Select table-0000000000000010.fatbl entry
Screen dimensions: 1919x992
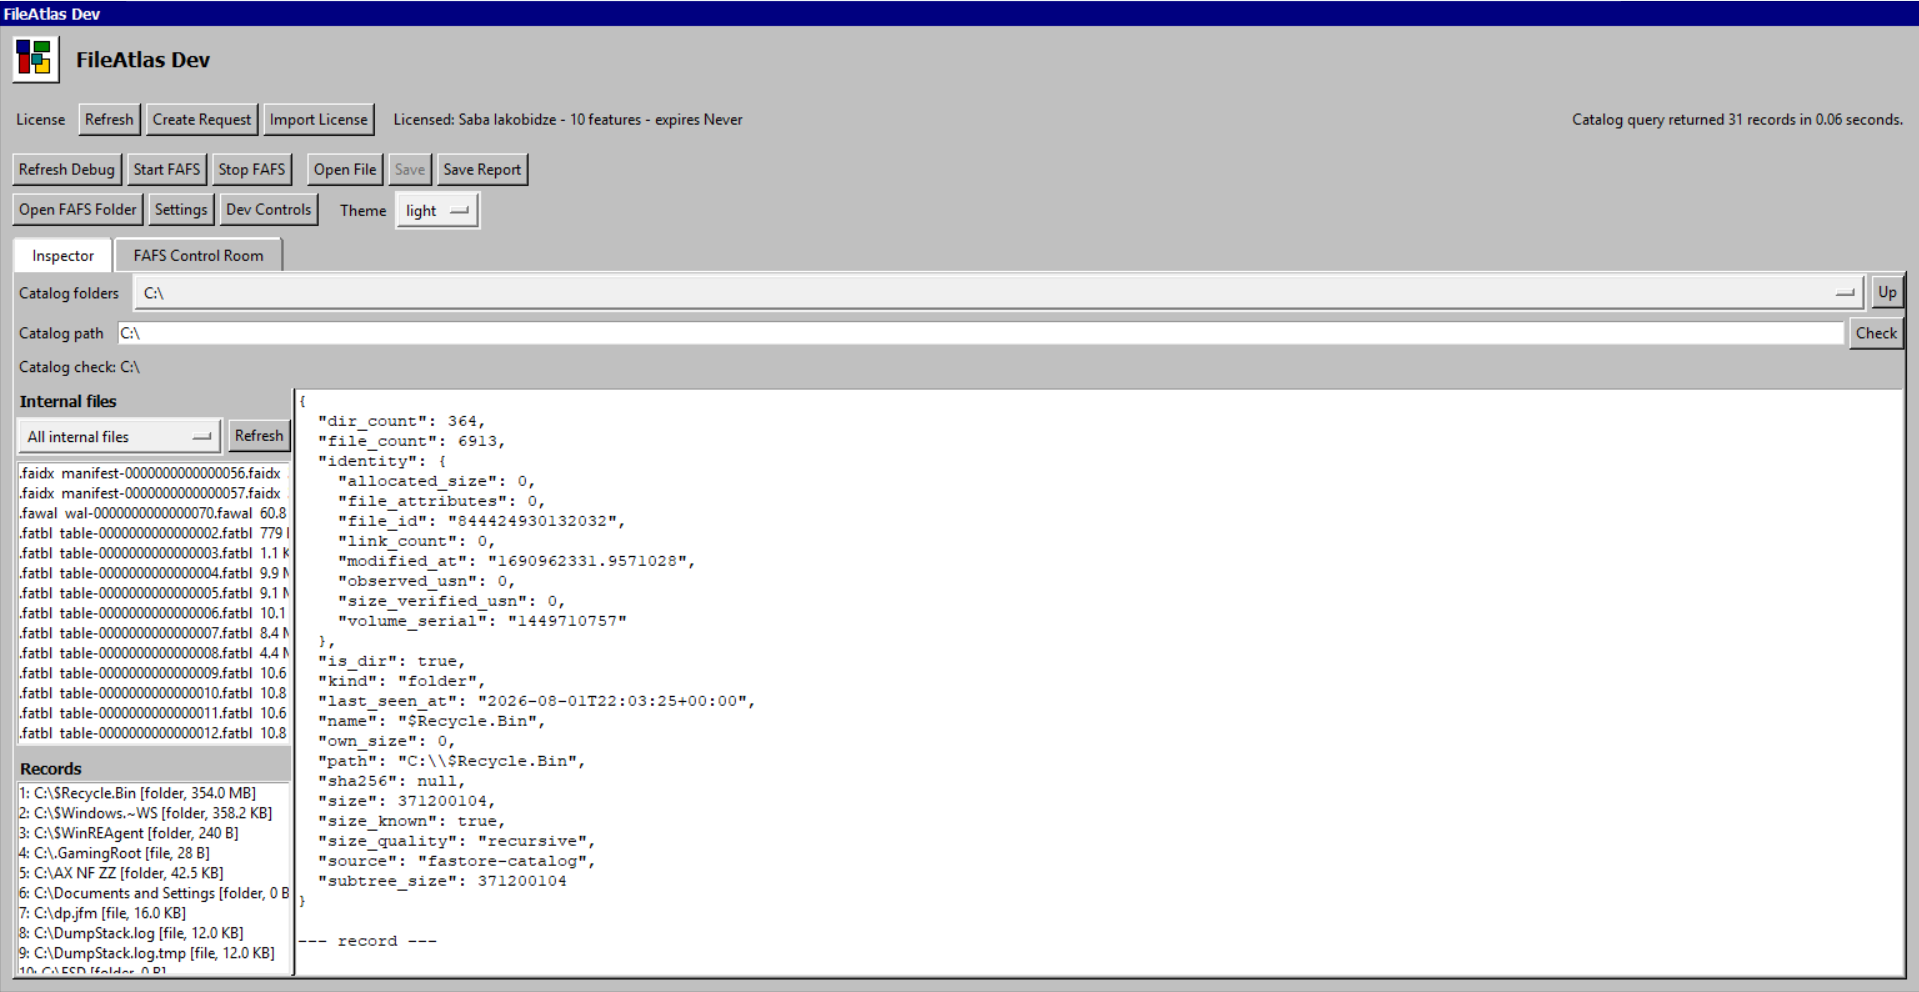[154, 693]
